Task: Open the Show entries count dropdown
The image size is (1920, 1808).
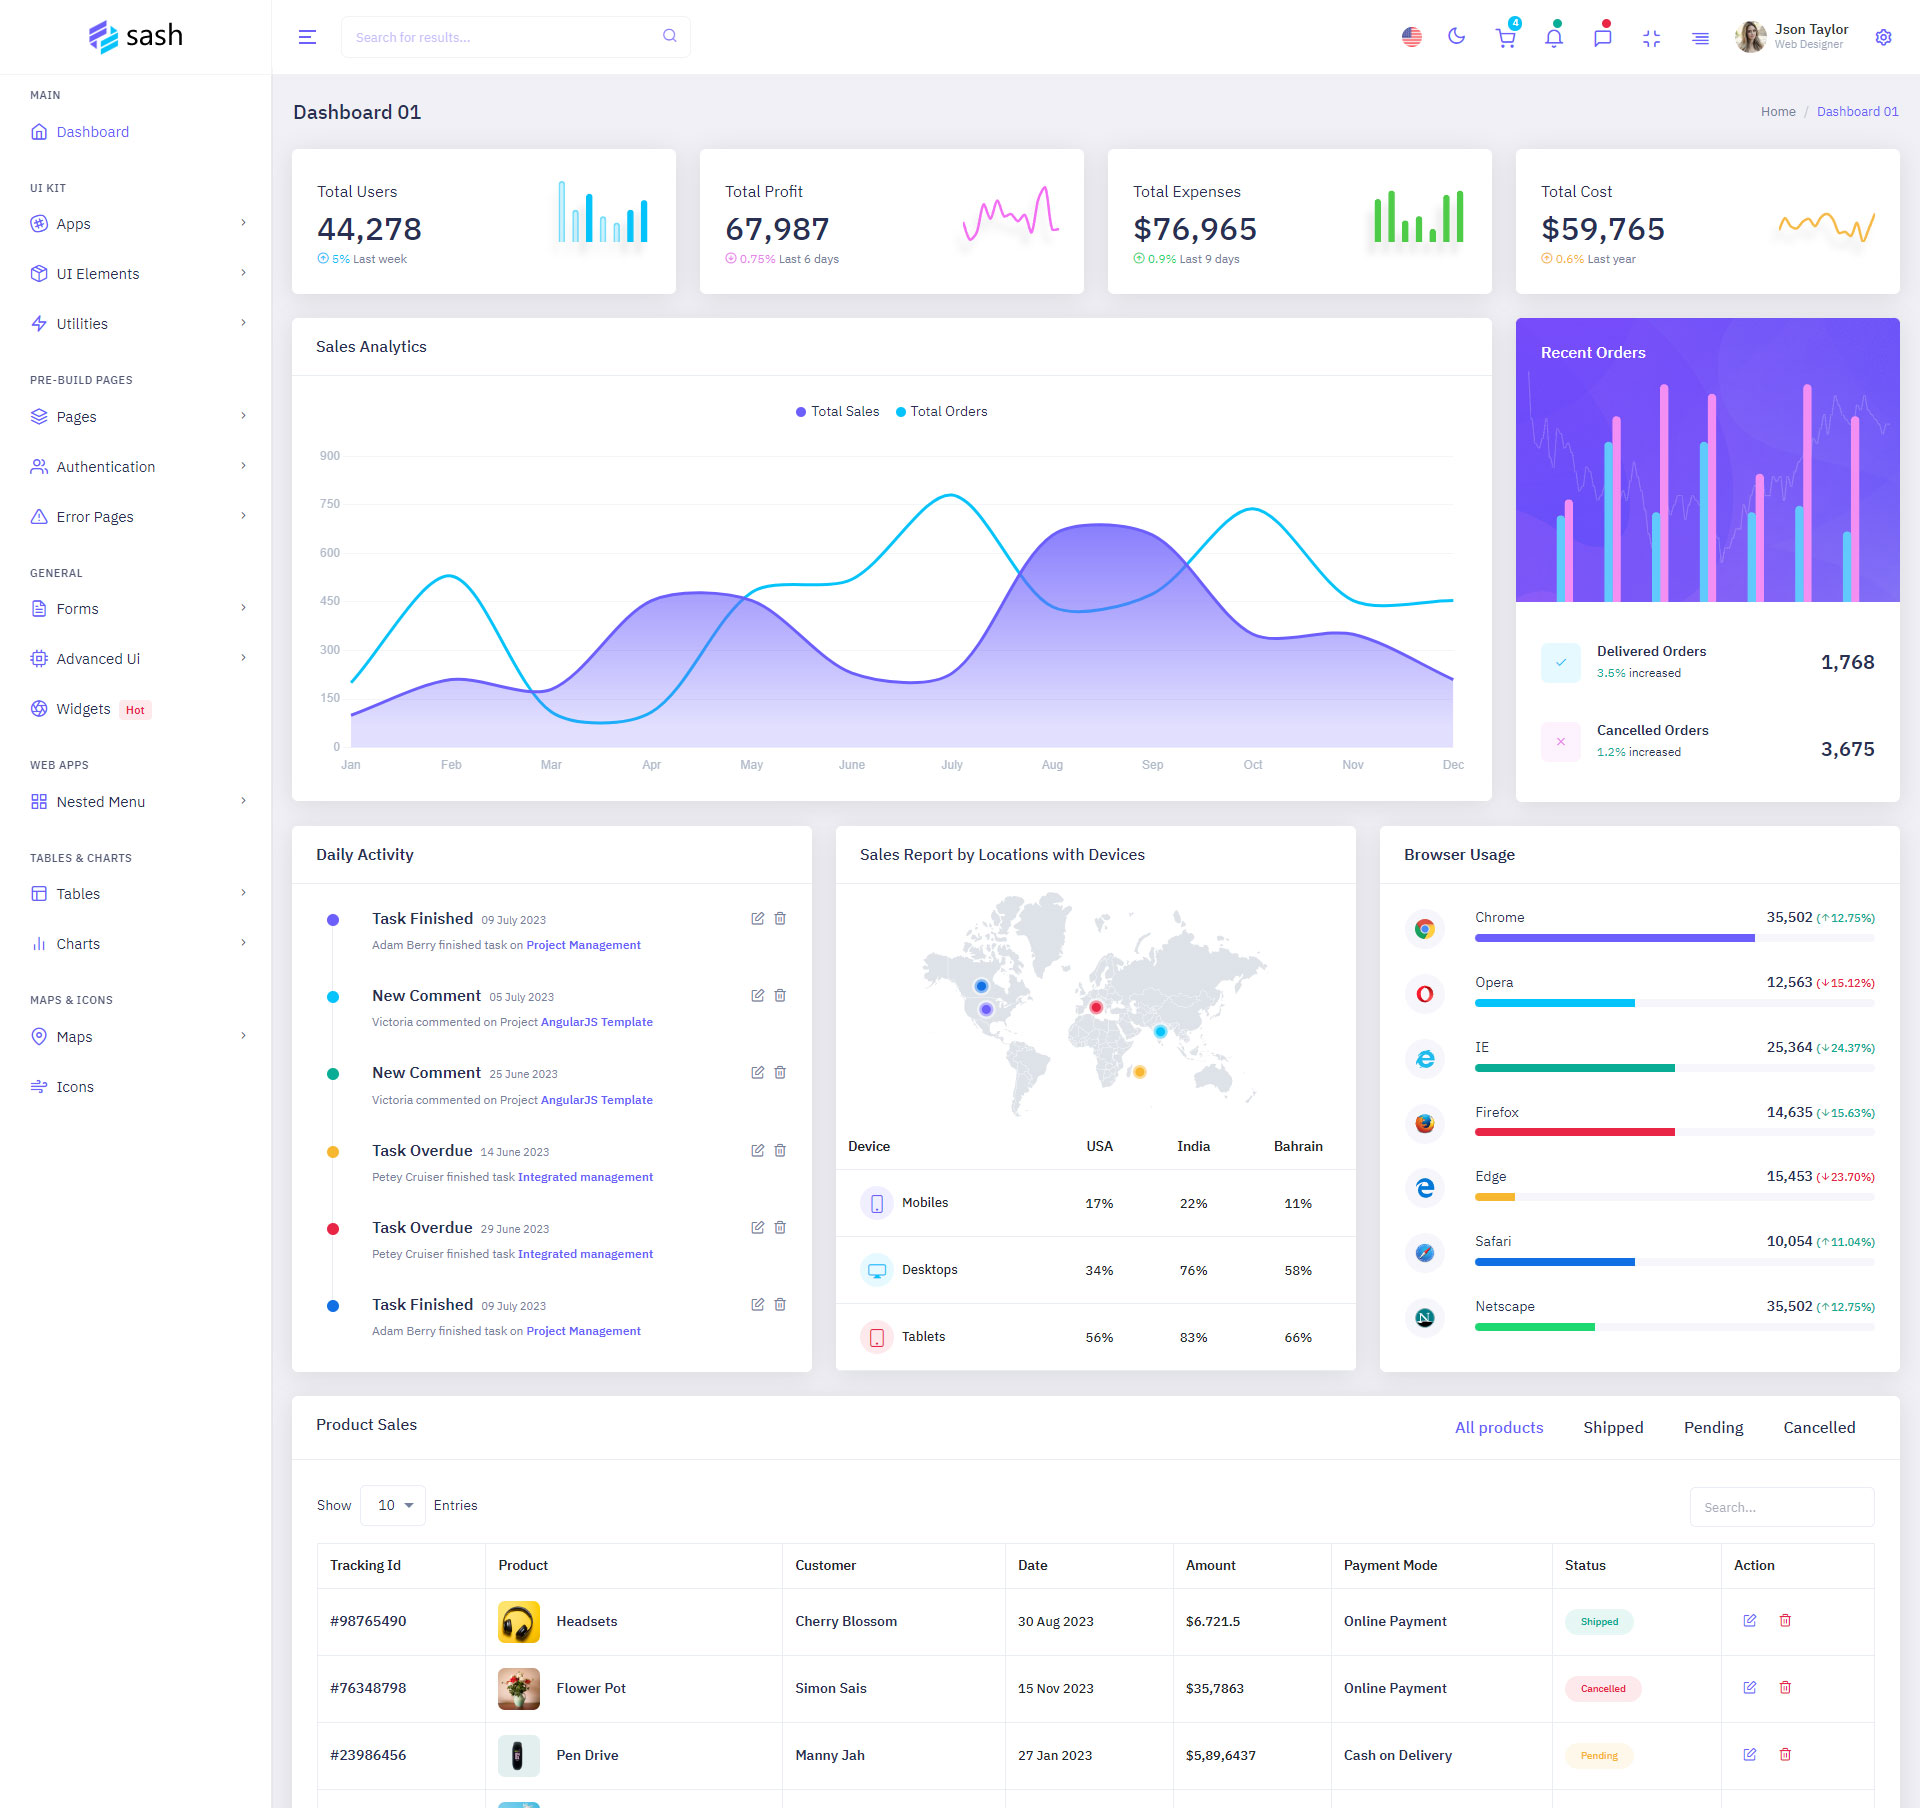Action: coord(393,1505)
